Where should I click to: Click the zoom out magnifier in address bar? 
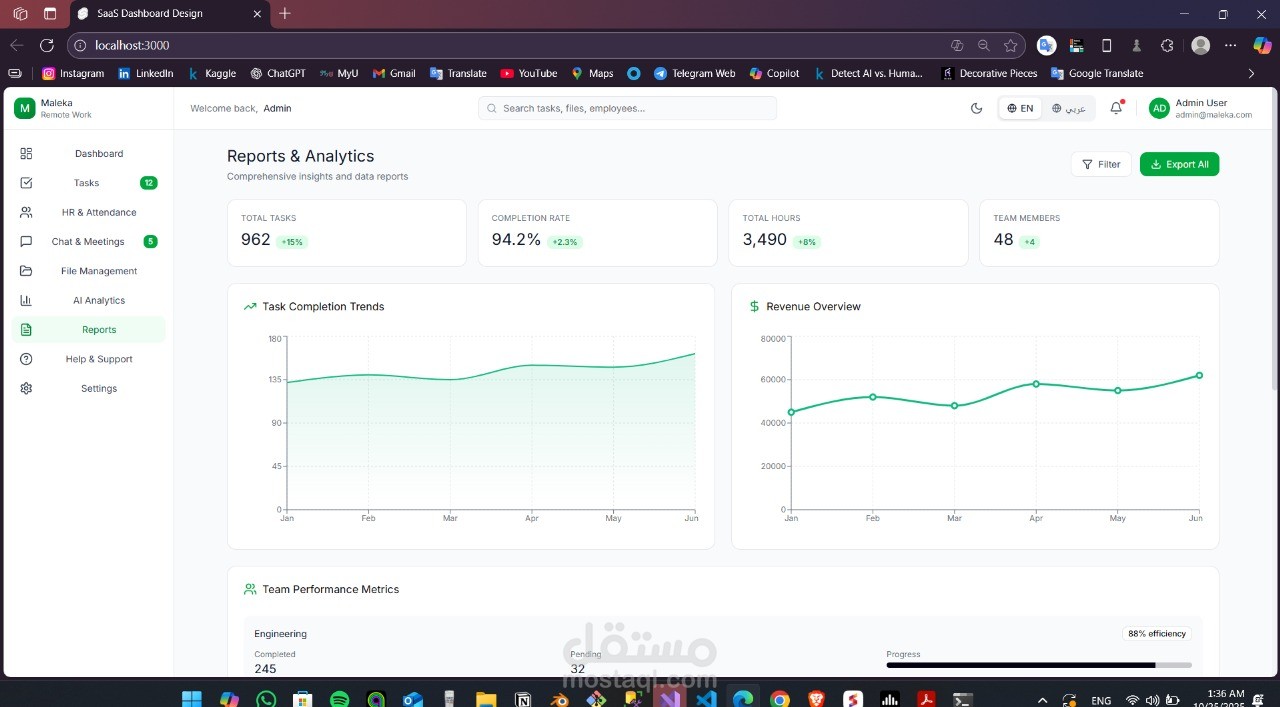click(x=984, y=45)
